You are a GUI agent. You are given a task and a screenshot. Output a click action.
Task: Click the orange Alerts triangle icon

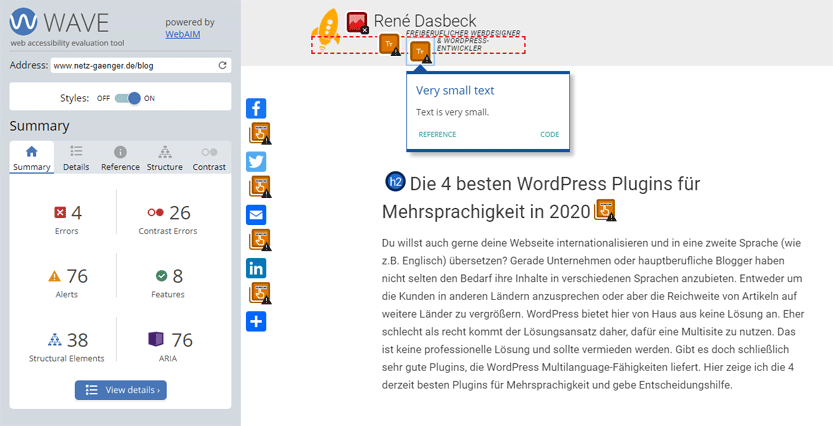tap(54, 276)
